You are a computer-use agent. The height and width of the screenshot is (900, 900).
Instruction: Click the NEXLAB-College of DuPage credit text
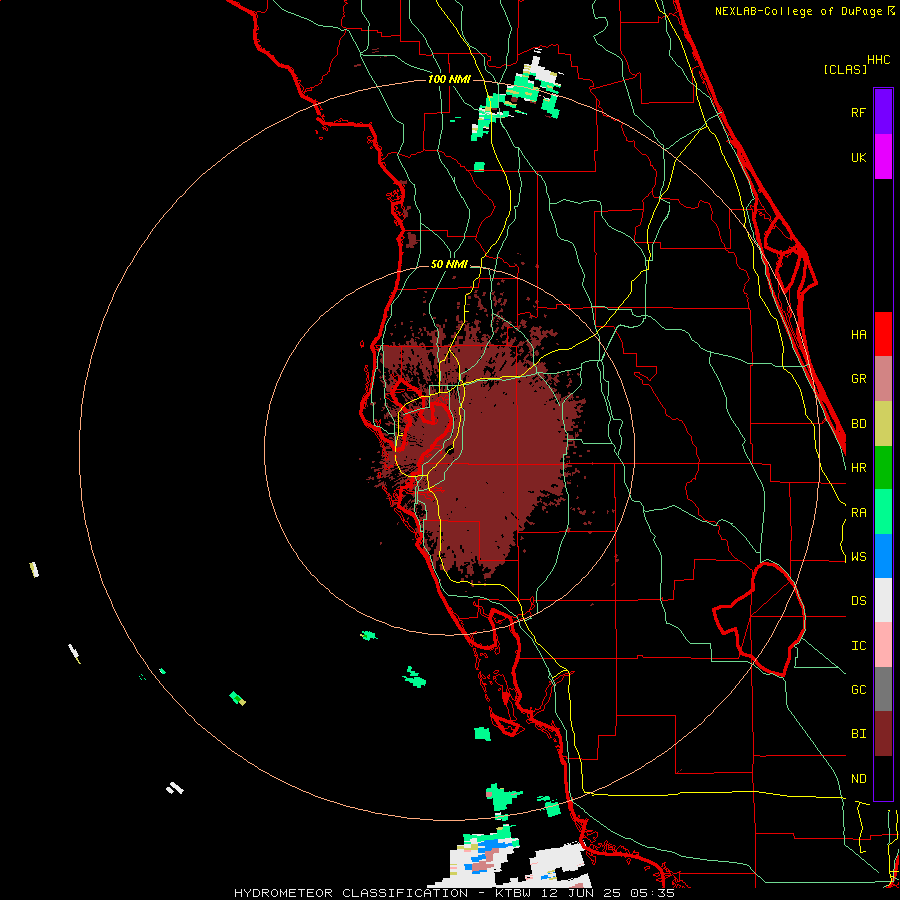804,11
